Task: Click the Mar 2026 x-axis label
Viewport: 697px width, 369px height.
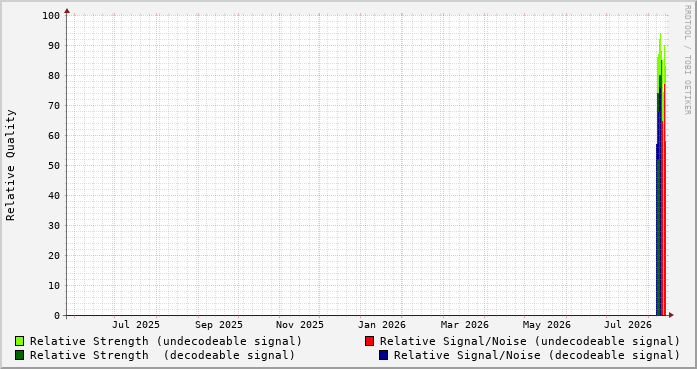Action: point(465,325)
